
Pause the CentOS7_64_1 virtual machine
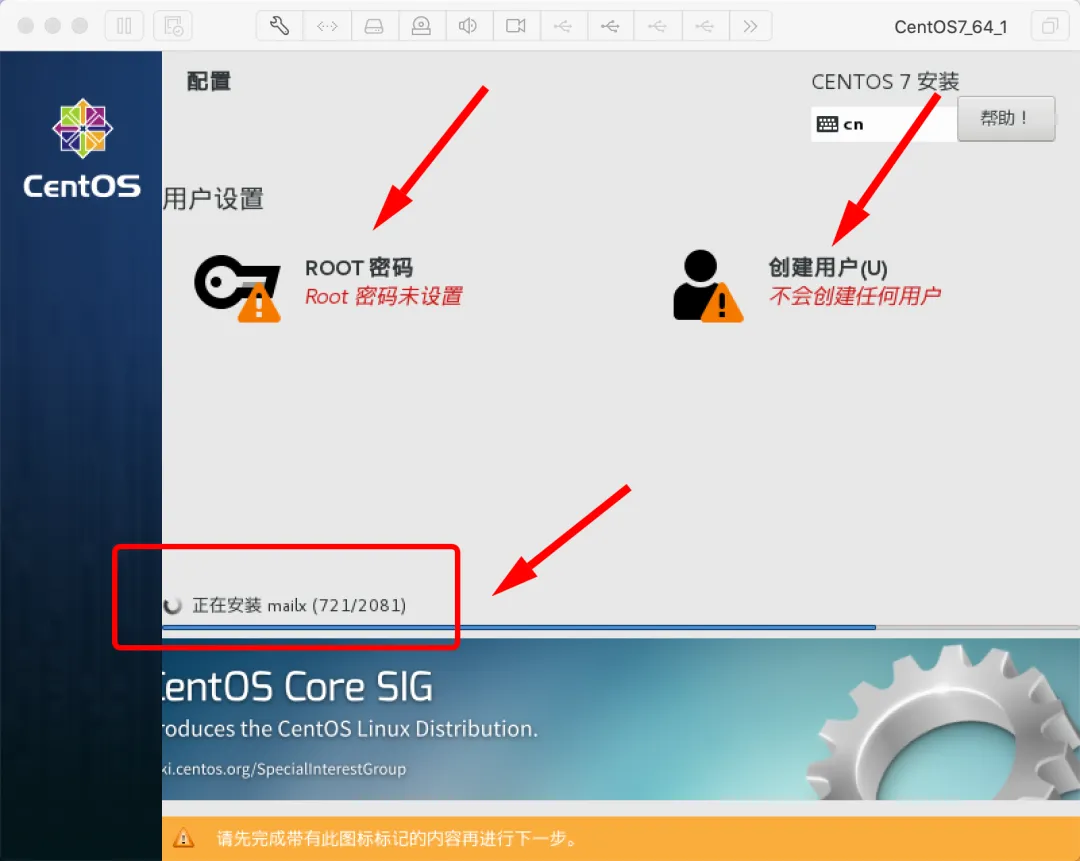pos(125,25)
